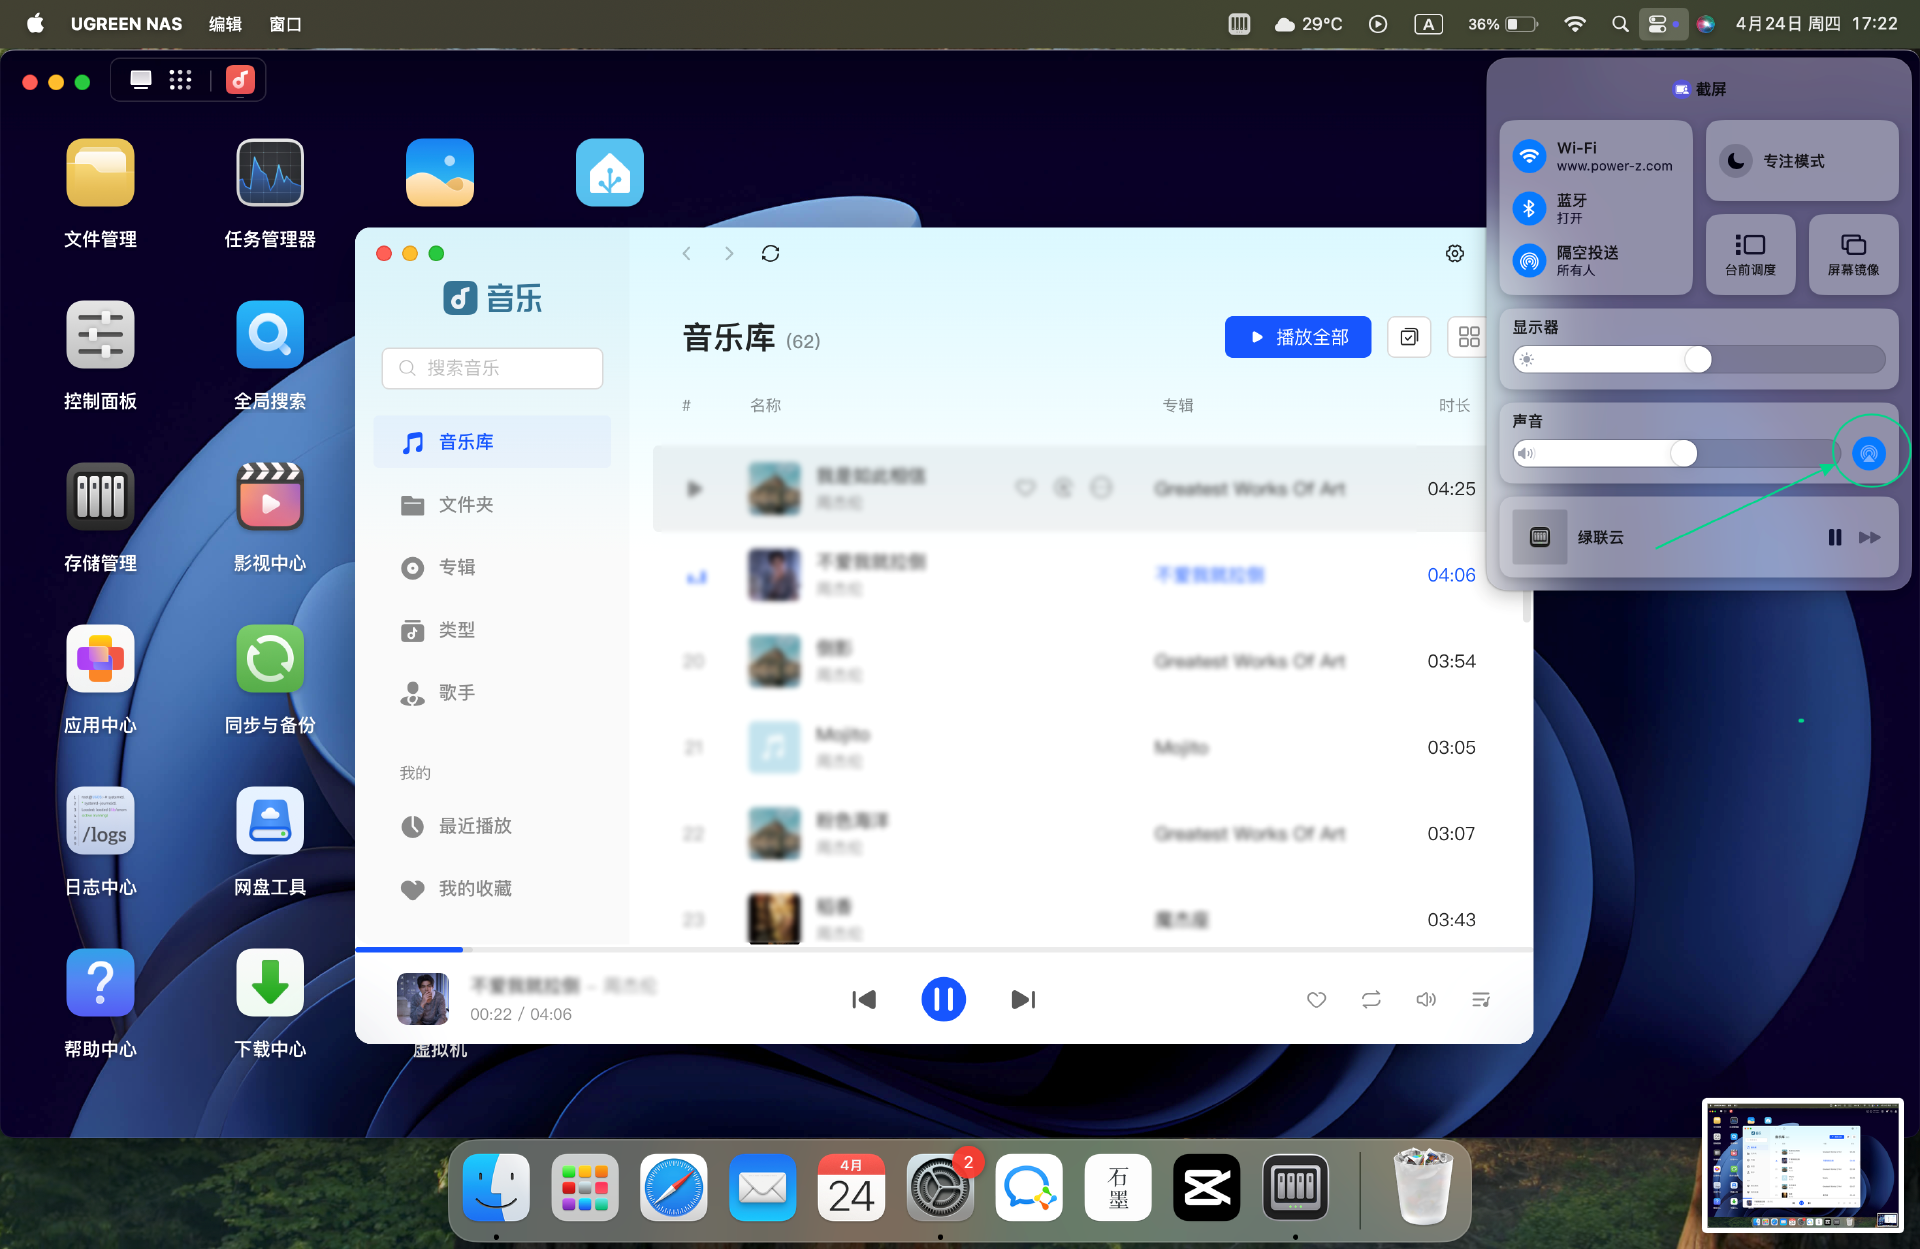1920x1249 pixels.
Task: Open the 帮助中心 app
Action: click(x=100, y=983)
